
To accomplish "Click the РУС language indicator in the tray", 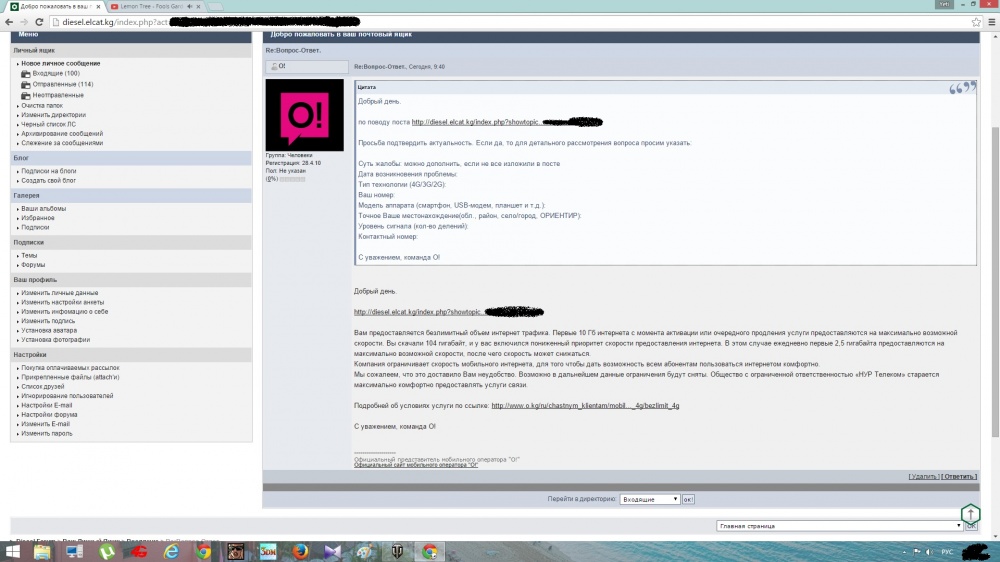I will [x=947, y=552].
